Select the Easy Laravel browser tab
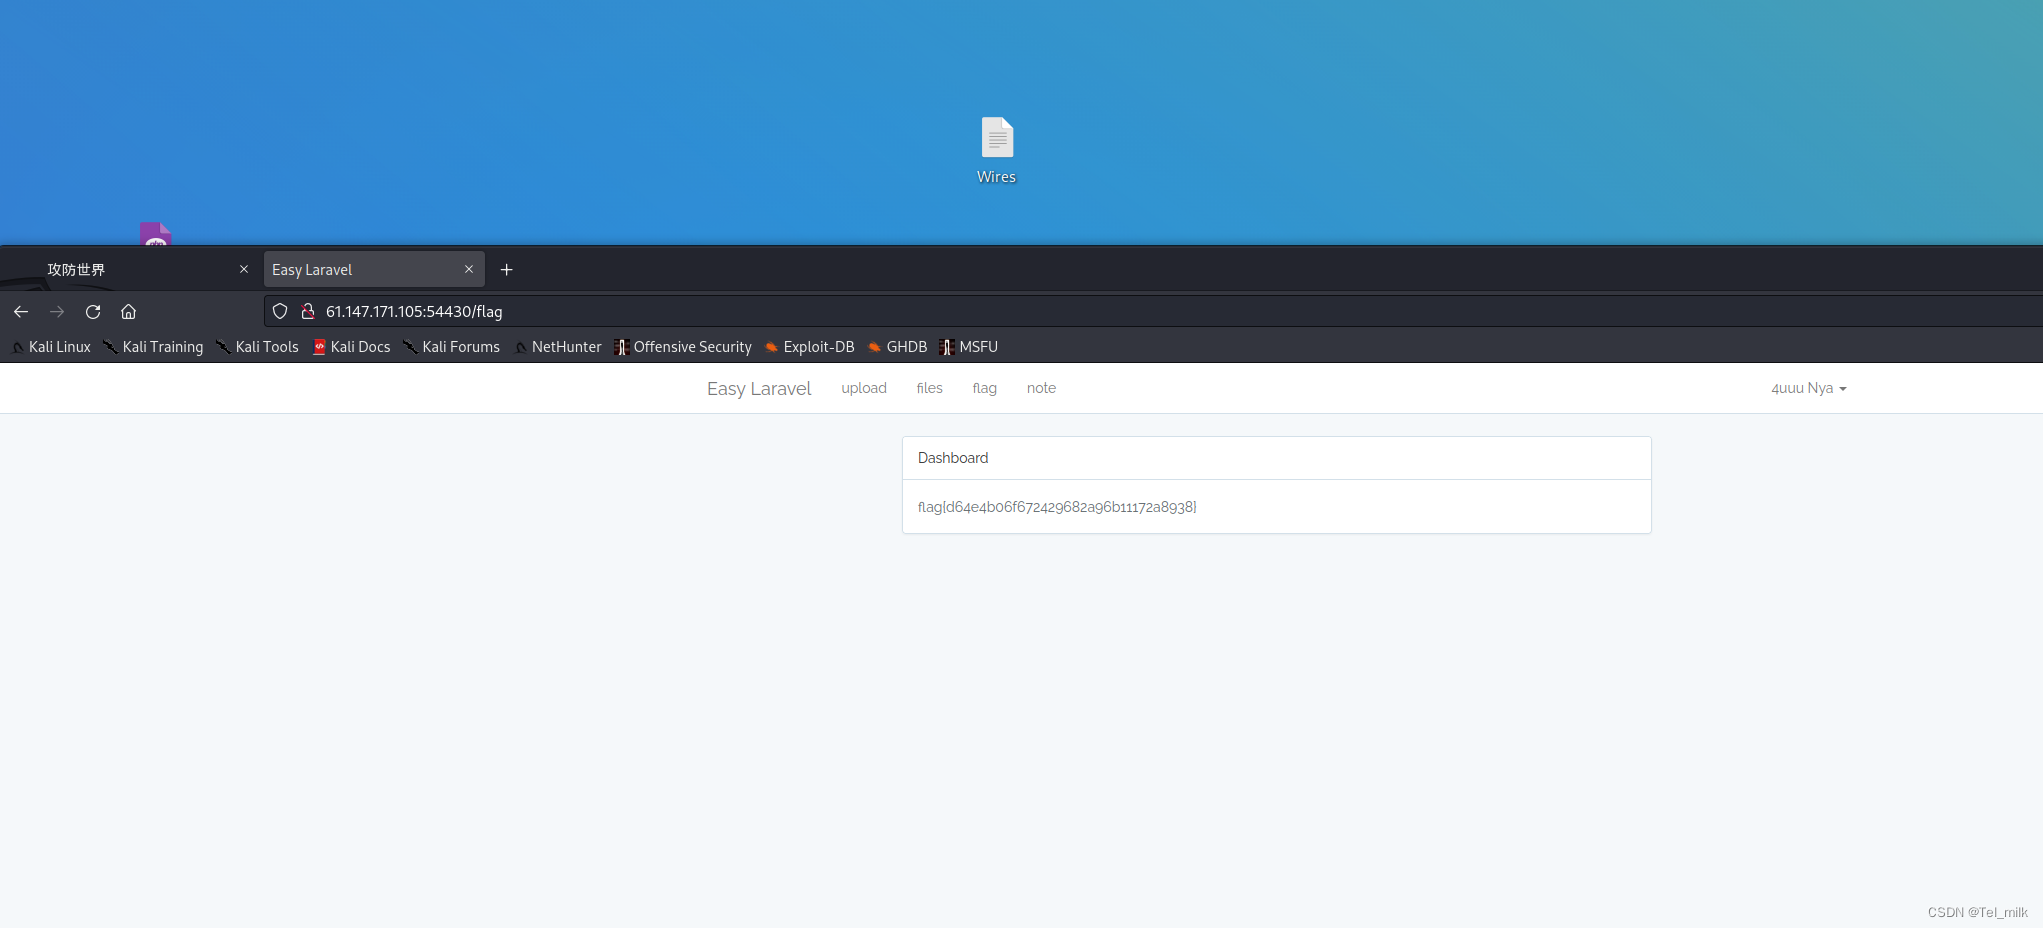The image size is (2043, 928). pos(374,270)
